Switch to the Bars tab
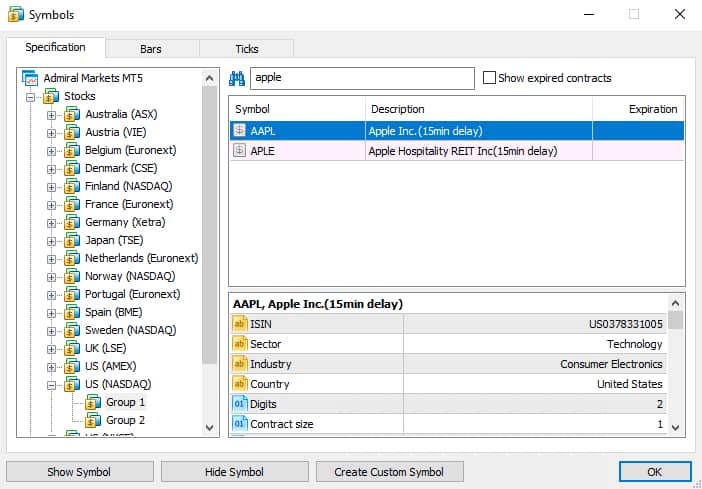The height and width of the screenshot is (489, 702). 151,49
